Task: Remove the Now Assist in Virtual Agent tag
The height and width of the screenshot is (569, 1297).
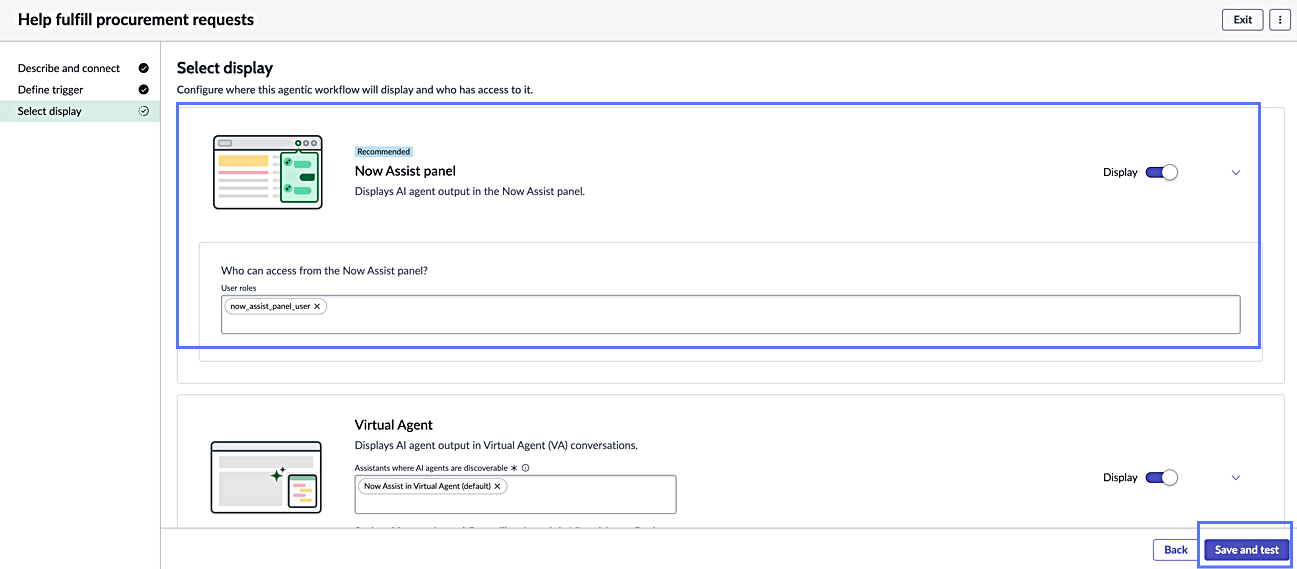Action: click(x=497, y=486)
